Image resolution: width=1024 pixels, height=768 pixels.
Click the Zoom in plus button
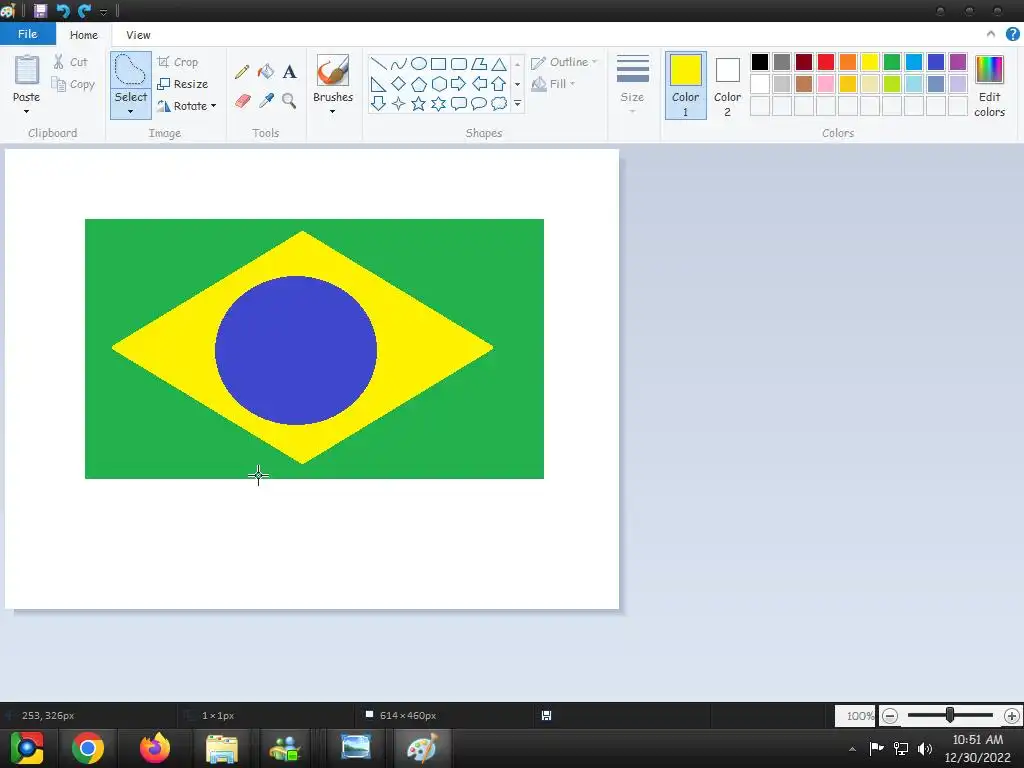pos(1012,716)
